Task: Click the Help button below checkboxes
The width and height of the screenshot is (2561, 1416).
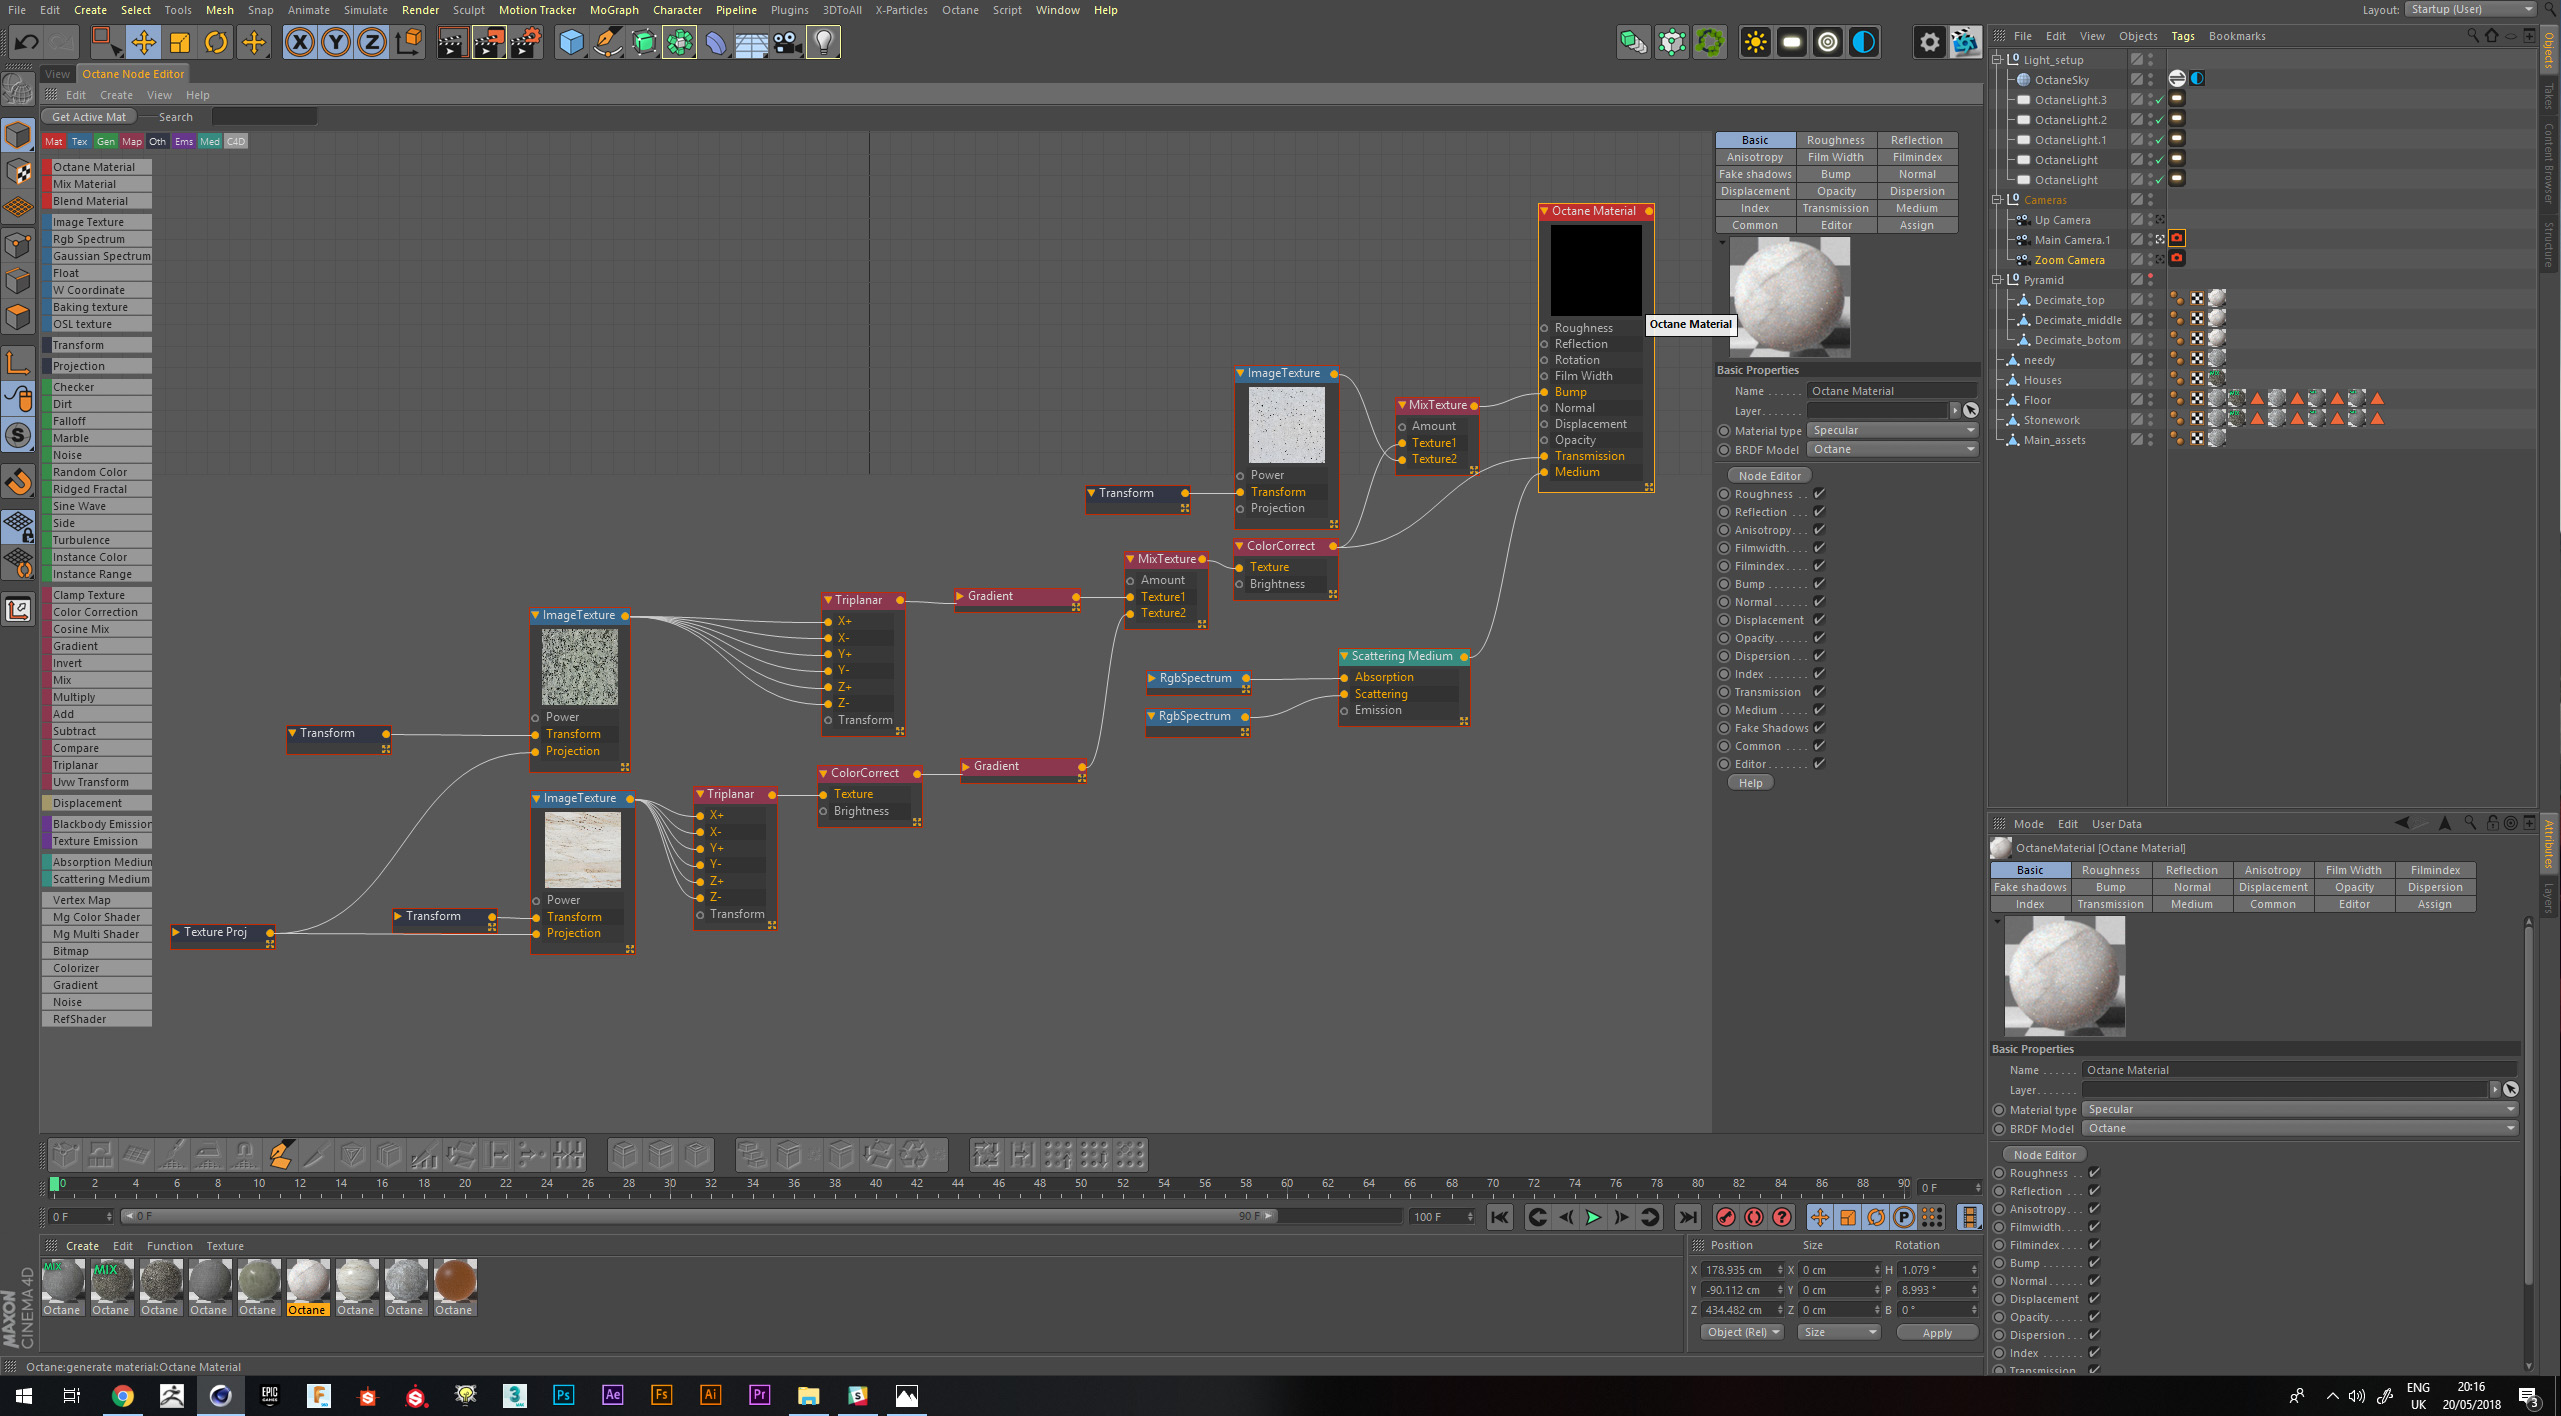Action: pyautogui.click(x=1750, y=783)
